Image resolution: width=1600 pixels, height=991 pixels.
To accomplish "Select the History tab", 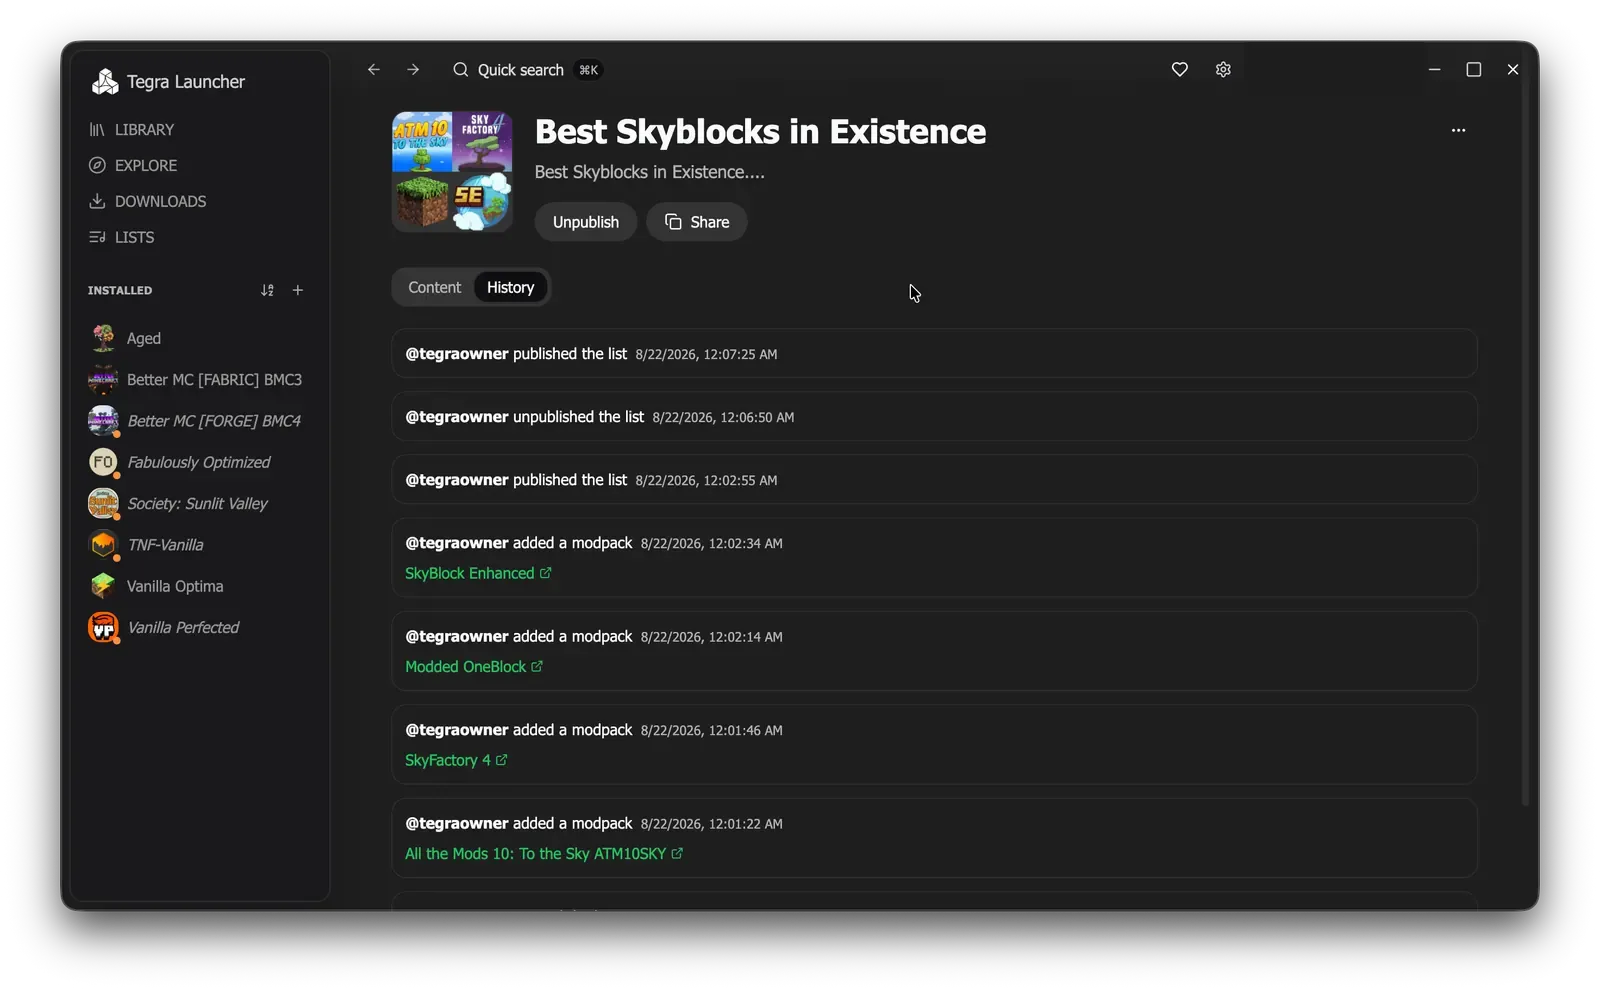I will (511, 288).
